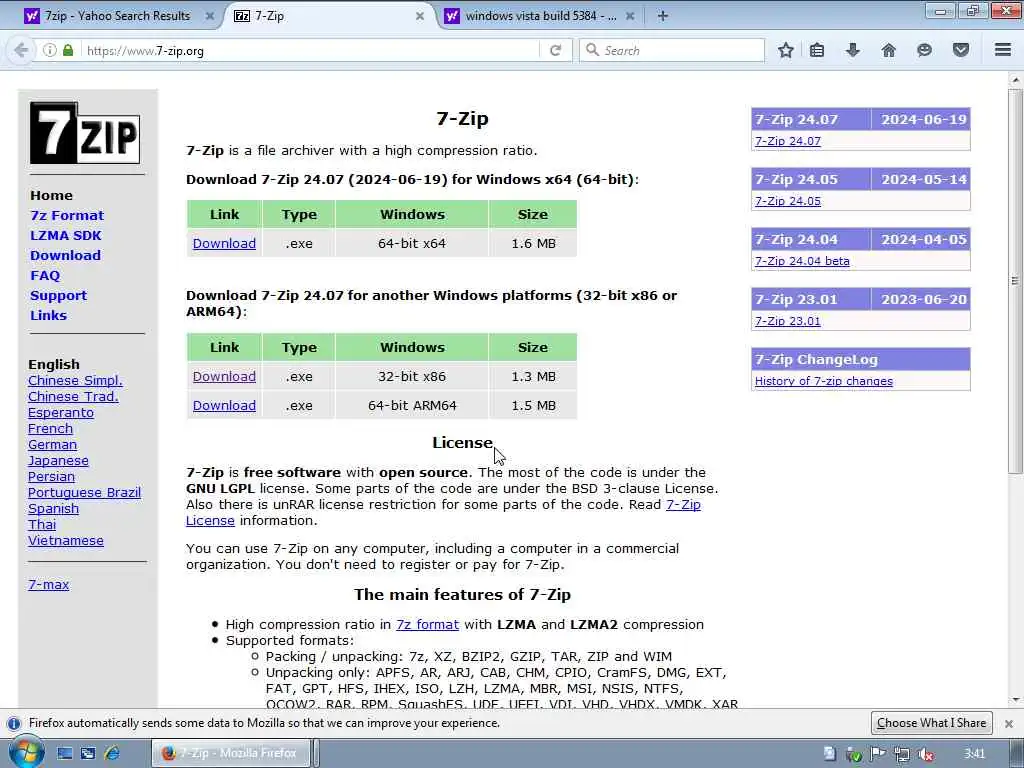Open Links sidebar entry
This screenshot has width=1024, height=768.
point(48,315)
